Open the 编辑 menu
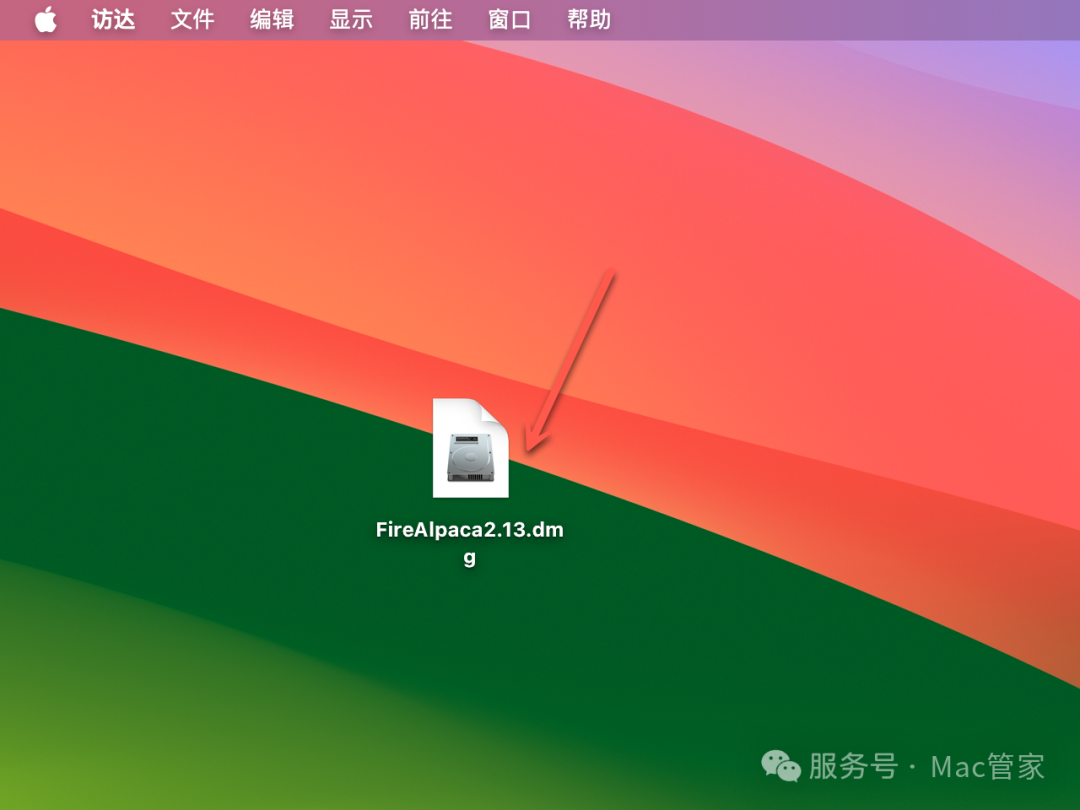1080x810 pixels. [271, 19]
